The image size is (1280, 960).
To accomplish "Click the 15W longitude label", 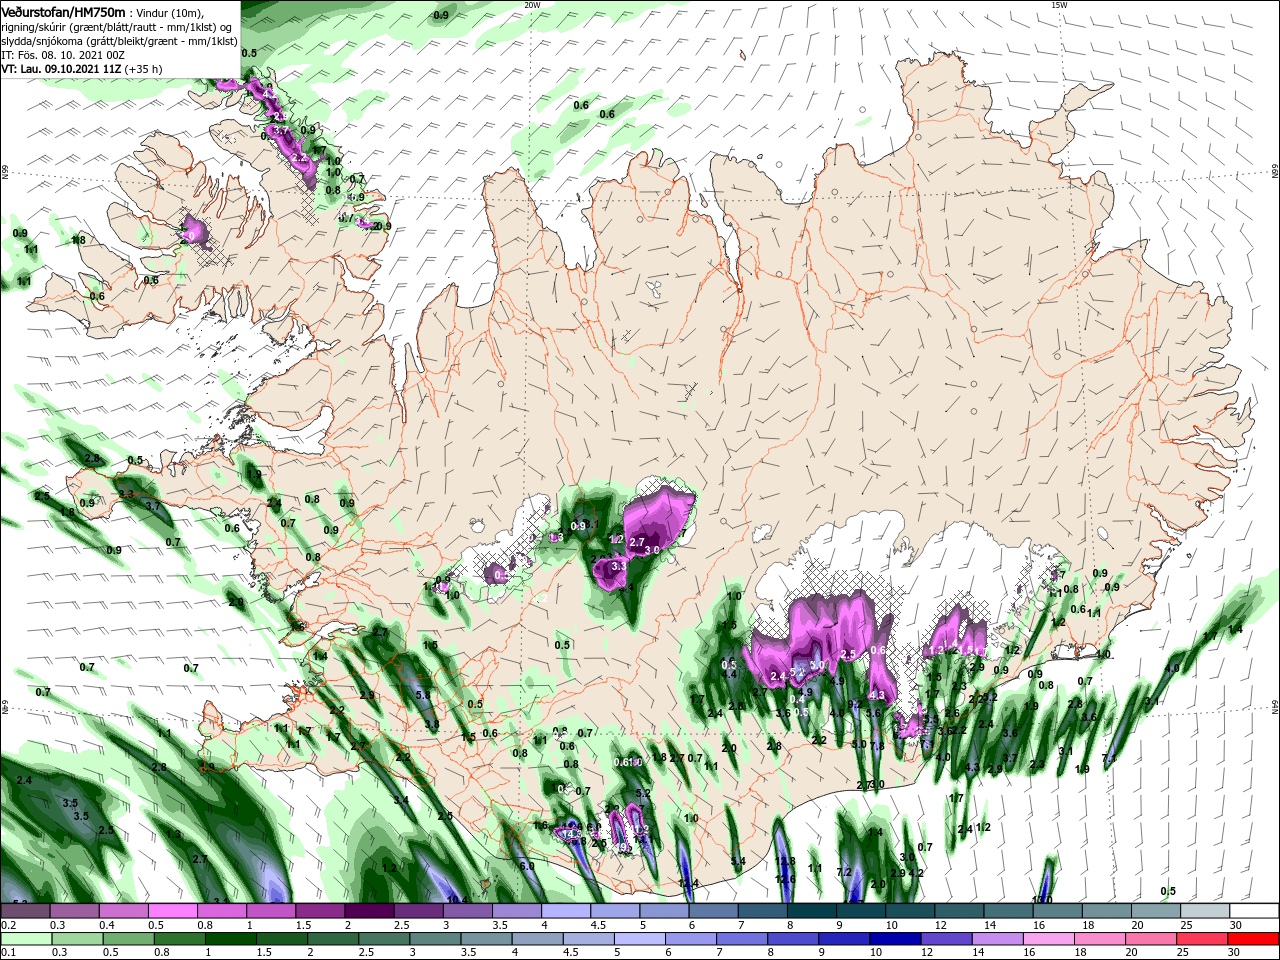I will (x=1059, y=5).
